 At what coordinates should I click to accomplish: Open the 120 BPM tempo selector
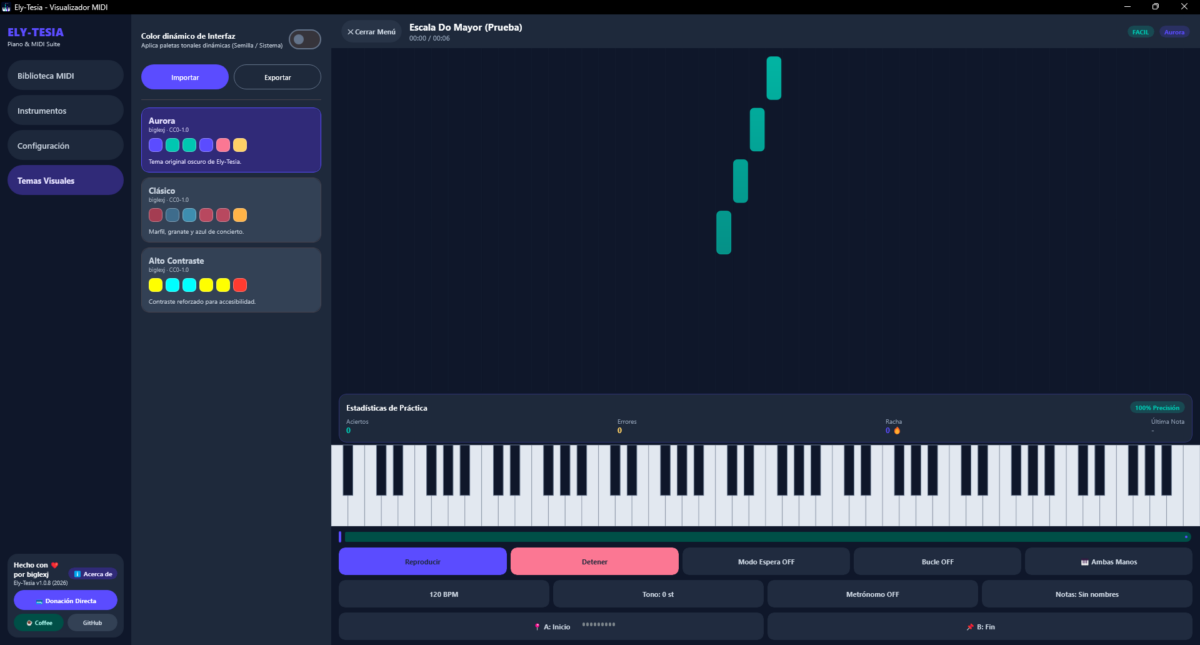(444, 594)
